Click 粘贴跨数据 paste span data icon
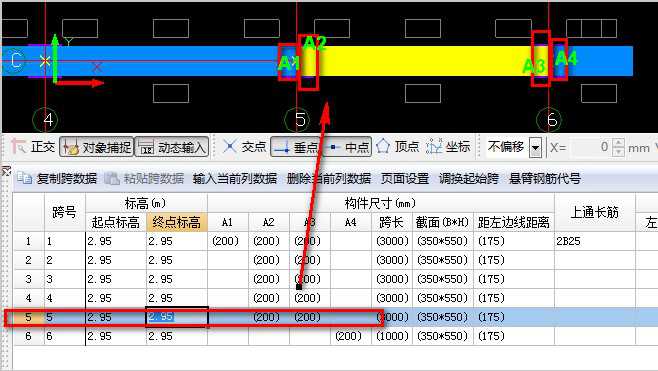Screen dimensions: 658x371 click(x=112, y=179)
